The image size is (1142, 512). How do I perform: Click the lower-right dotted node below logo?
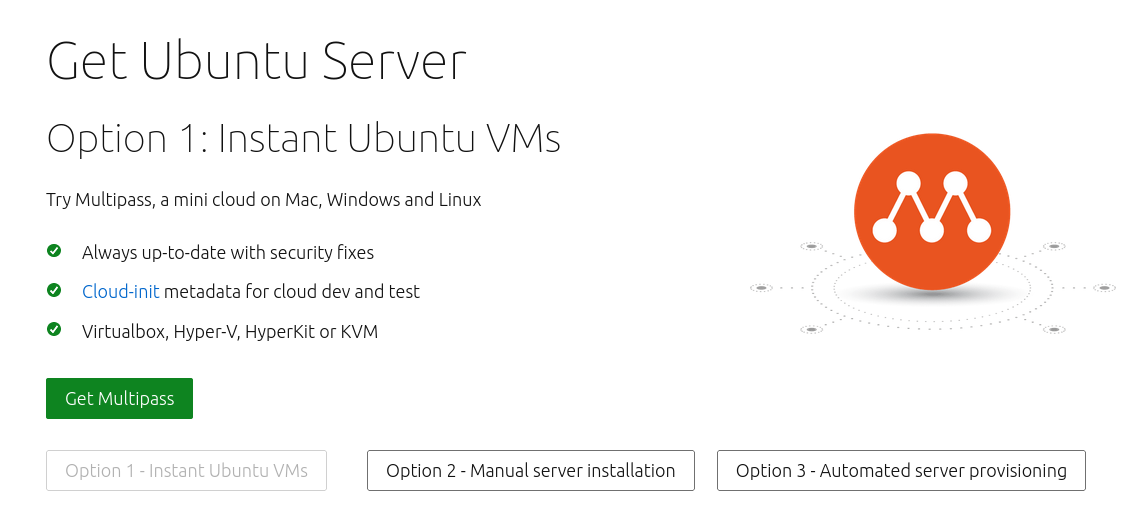[1053, 329]
